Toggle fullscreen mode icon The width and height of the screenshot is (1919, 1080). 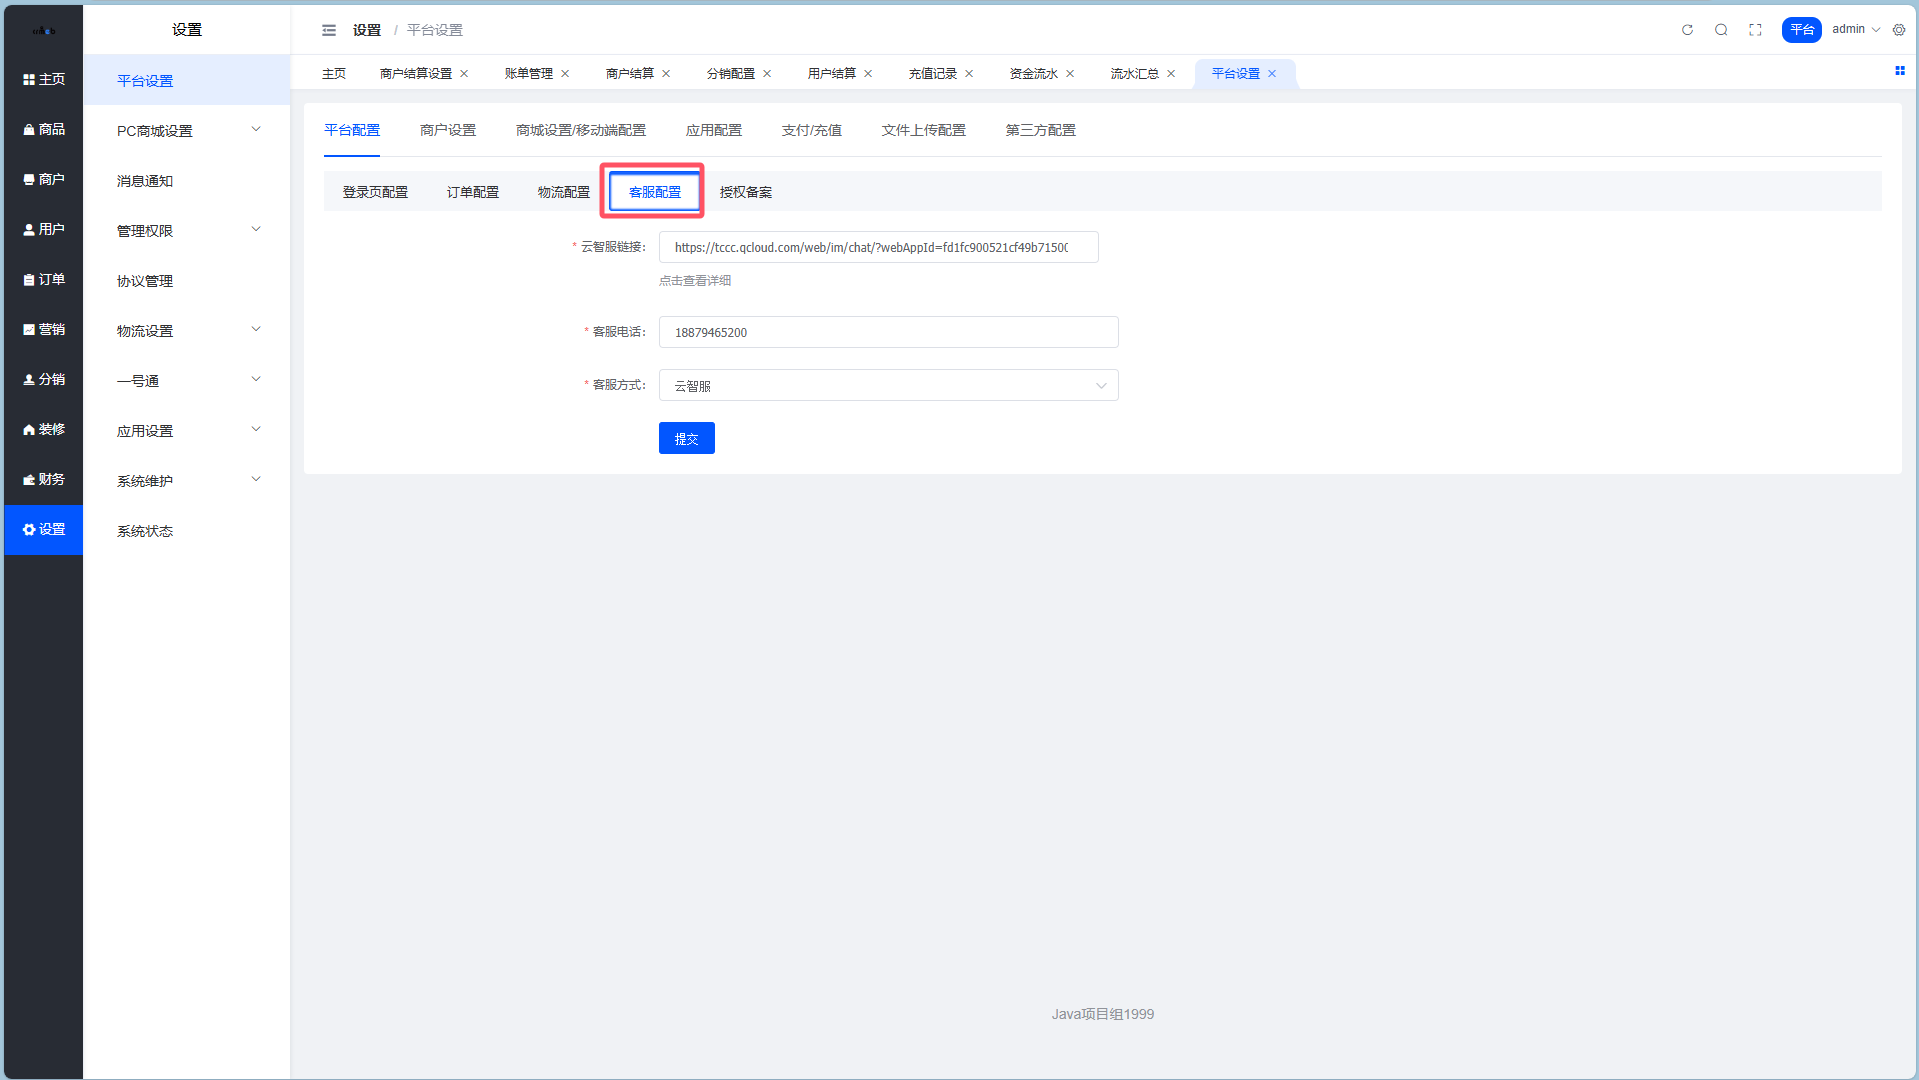[1755, 30]
